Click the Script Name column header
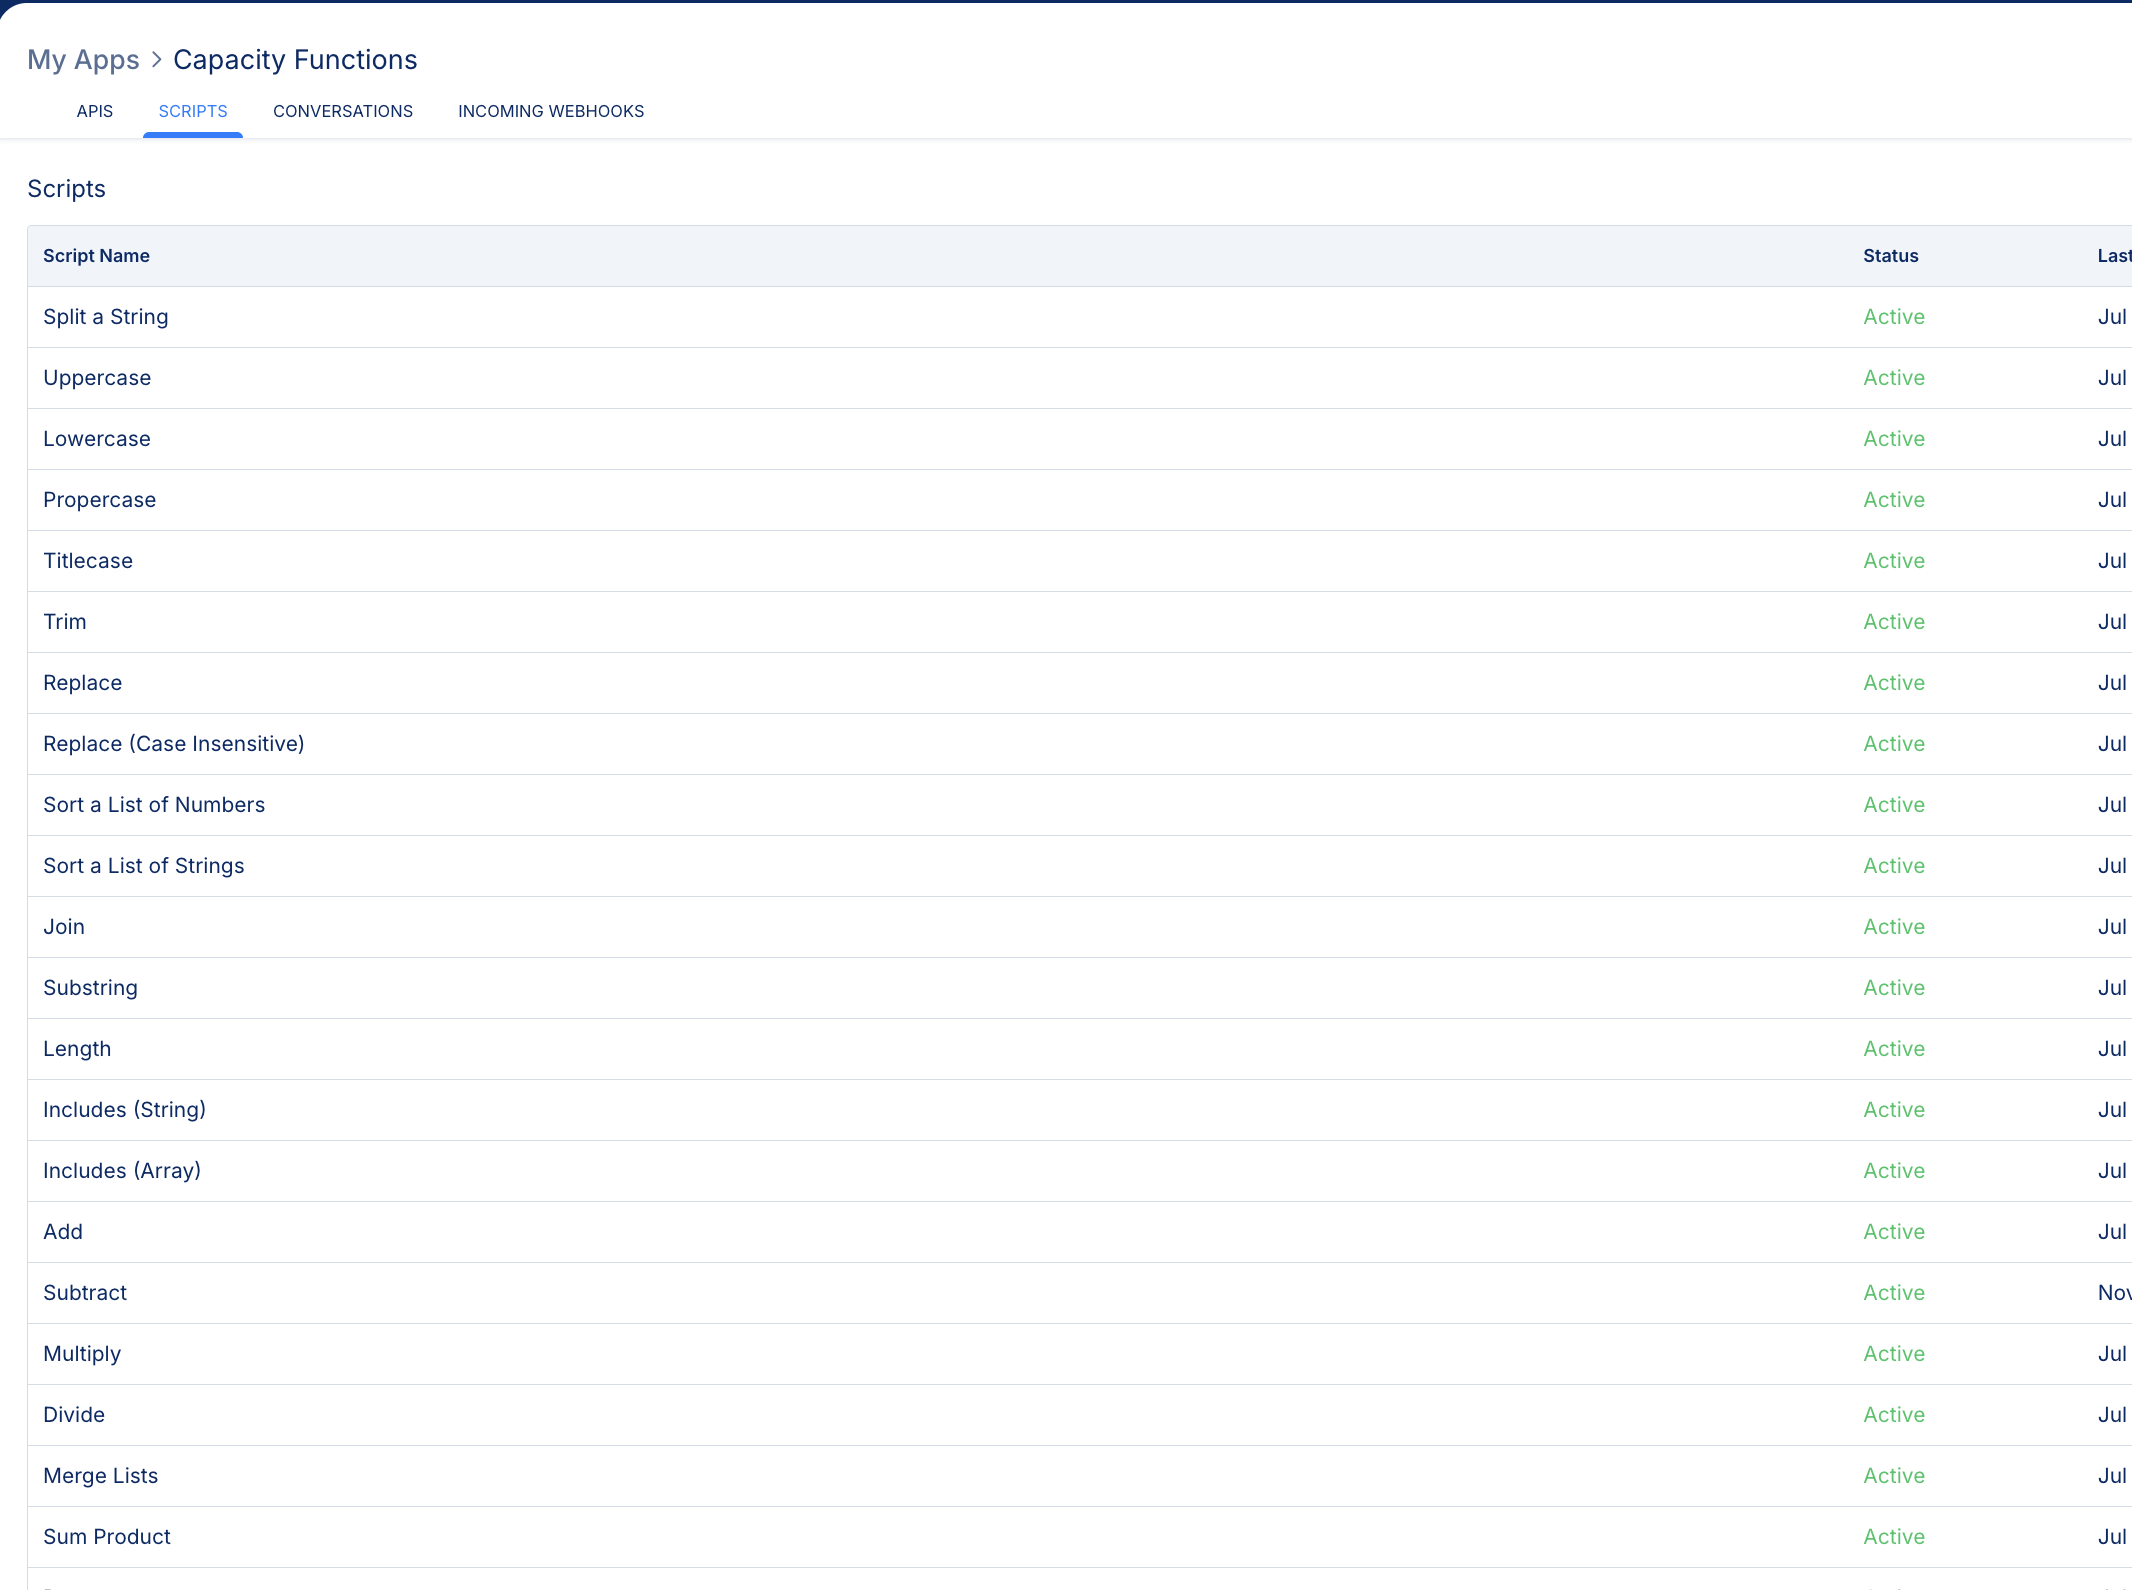Screen dimensions: 2132x1590 (x=96, y=256)
